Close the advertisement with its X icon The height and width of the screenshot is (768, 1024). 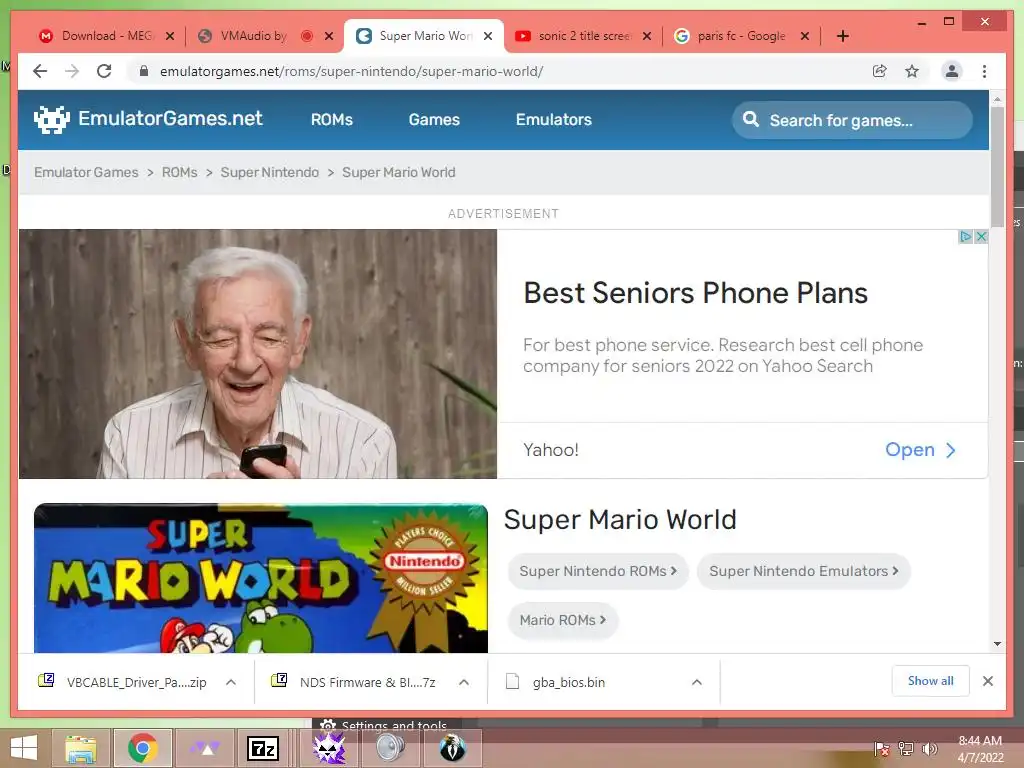click(980, 236)
